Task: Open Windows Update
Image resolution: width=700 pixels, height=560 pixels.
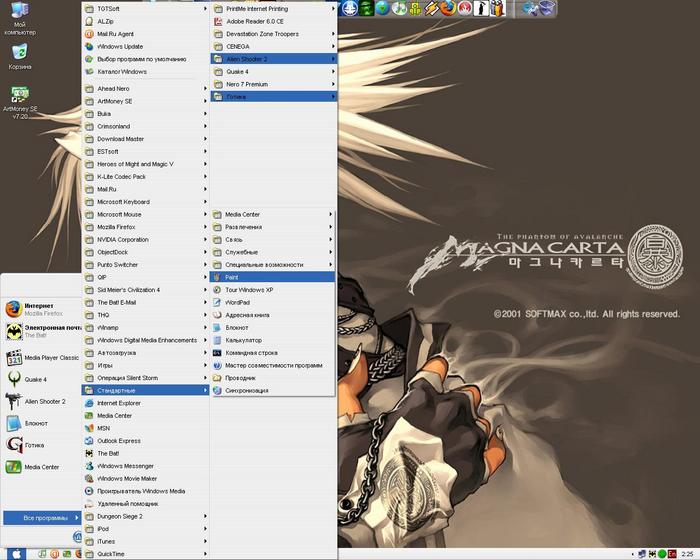Action: pyautogui.click(x=146, y=46)
